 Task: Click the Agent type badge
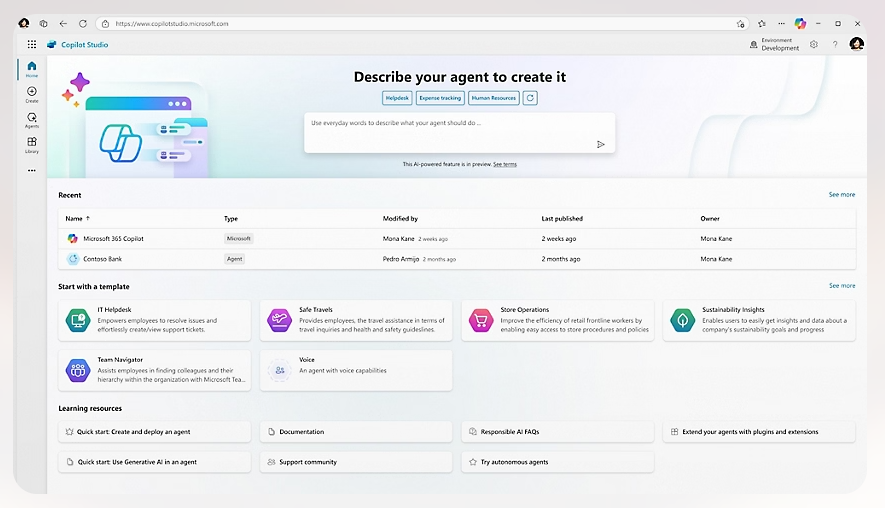tap(234, 259)
